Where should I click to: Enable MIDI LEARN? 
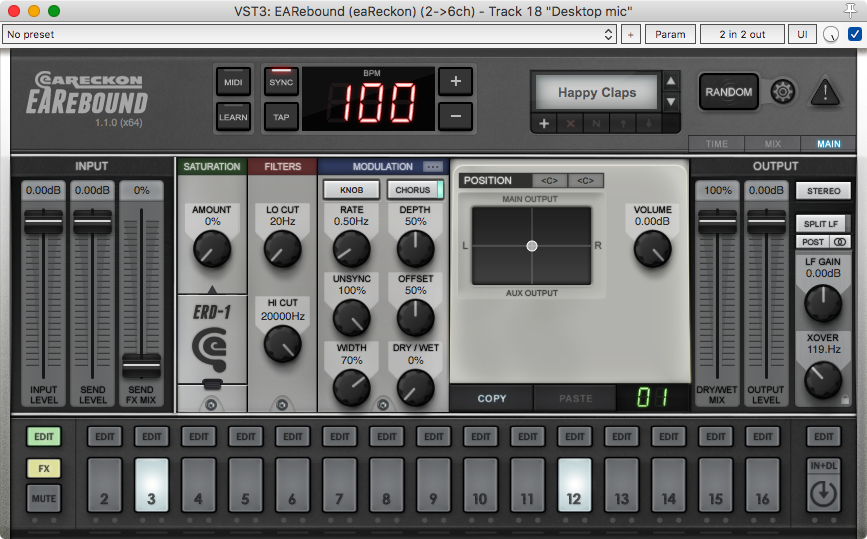point(233,117)
